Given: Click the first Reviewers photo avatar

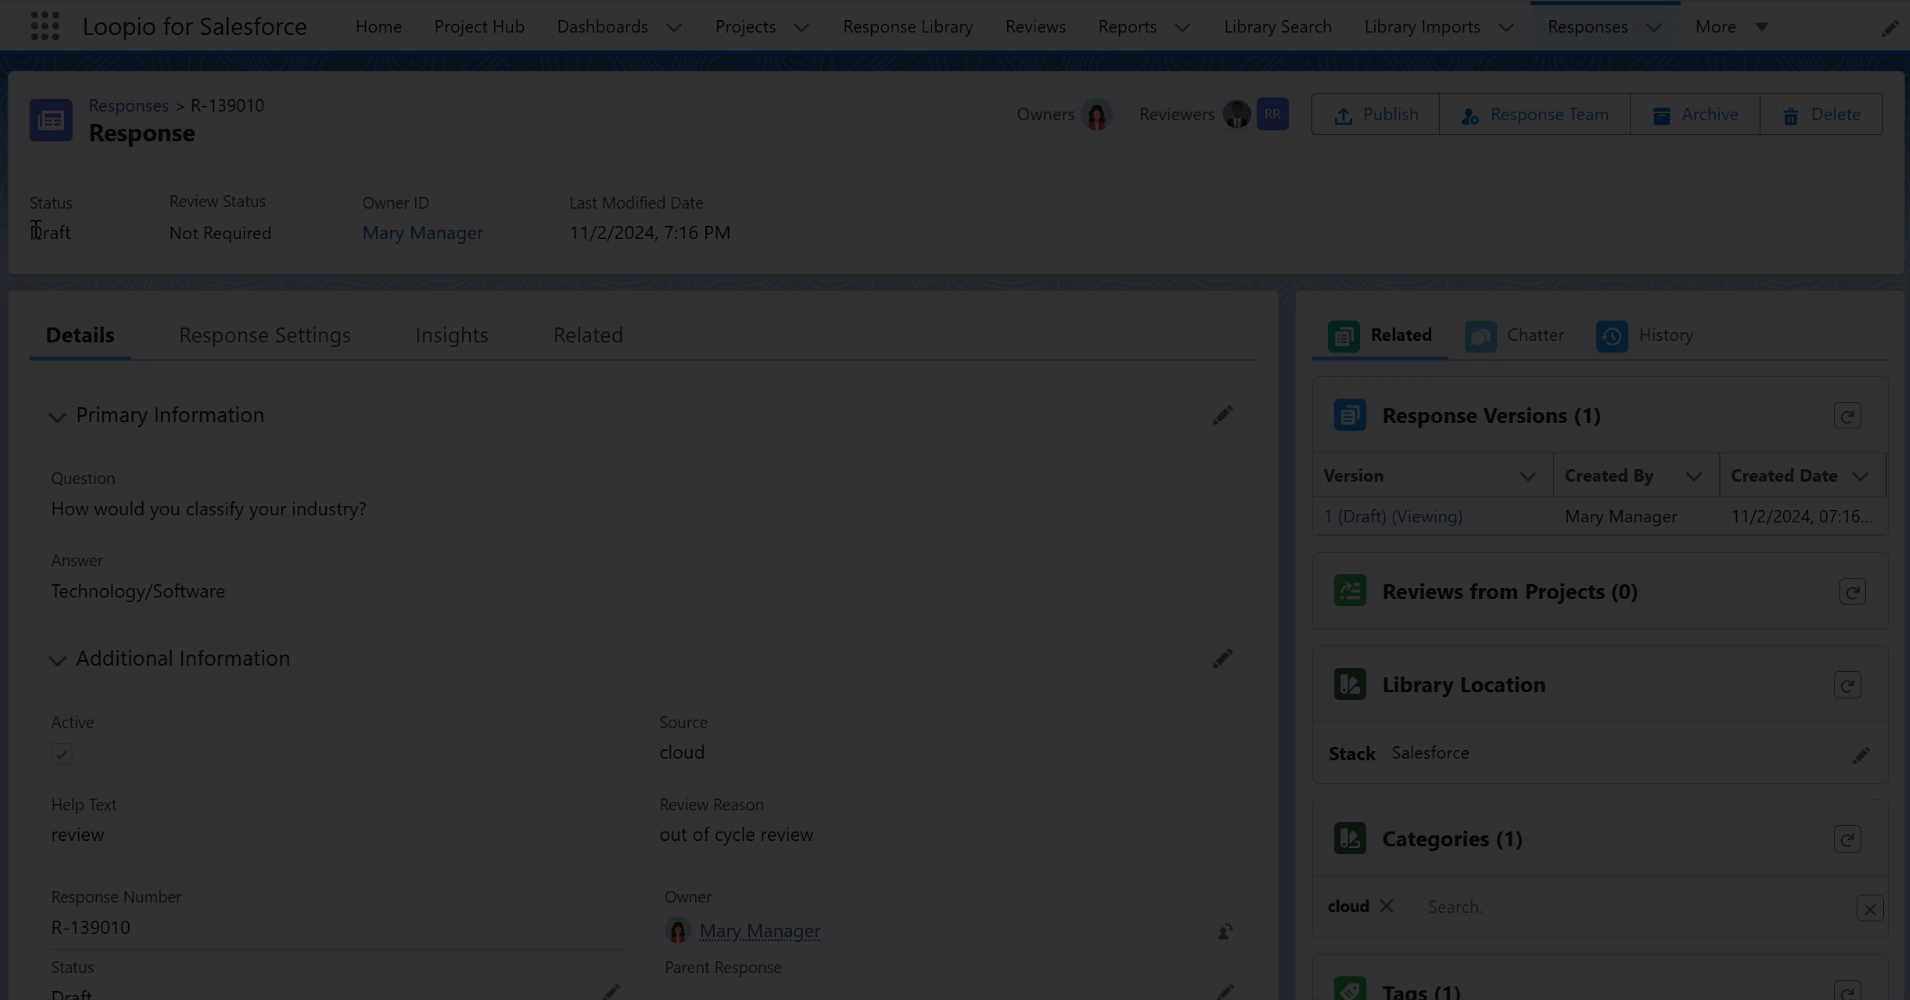Looking at the screenshot, I should 1237,114.
